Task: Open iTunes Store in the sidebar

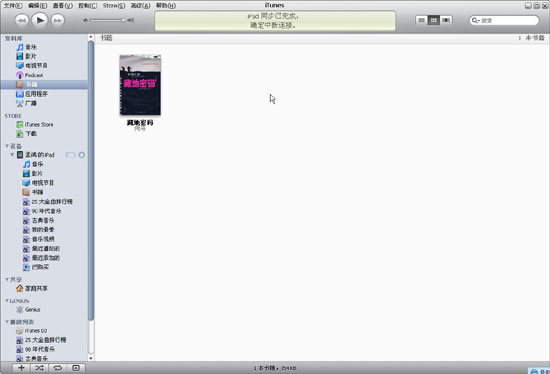Action: (35, 125)
